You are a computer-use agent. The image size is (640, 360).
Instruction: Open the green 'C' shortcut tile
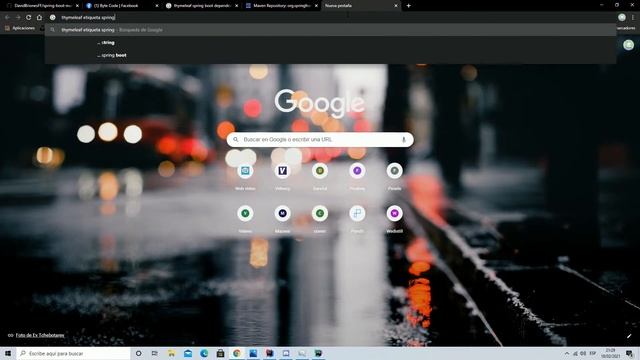click(320, 213)
